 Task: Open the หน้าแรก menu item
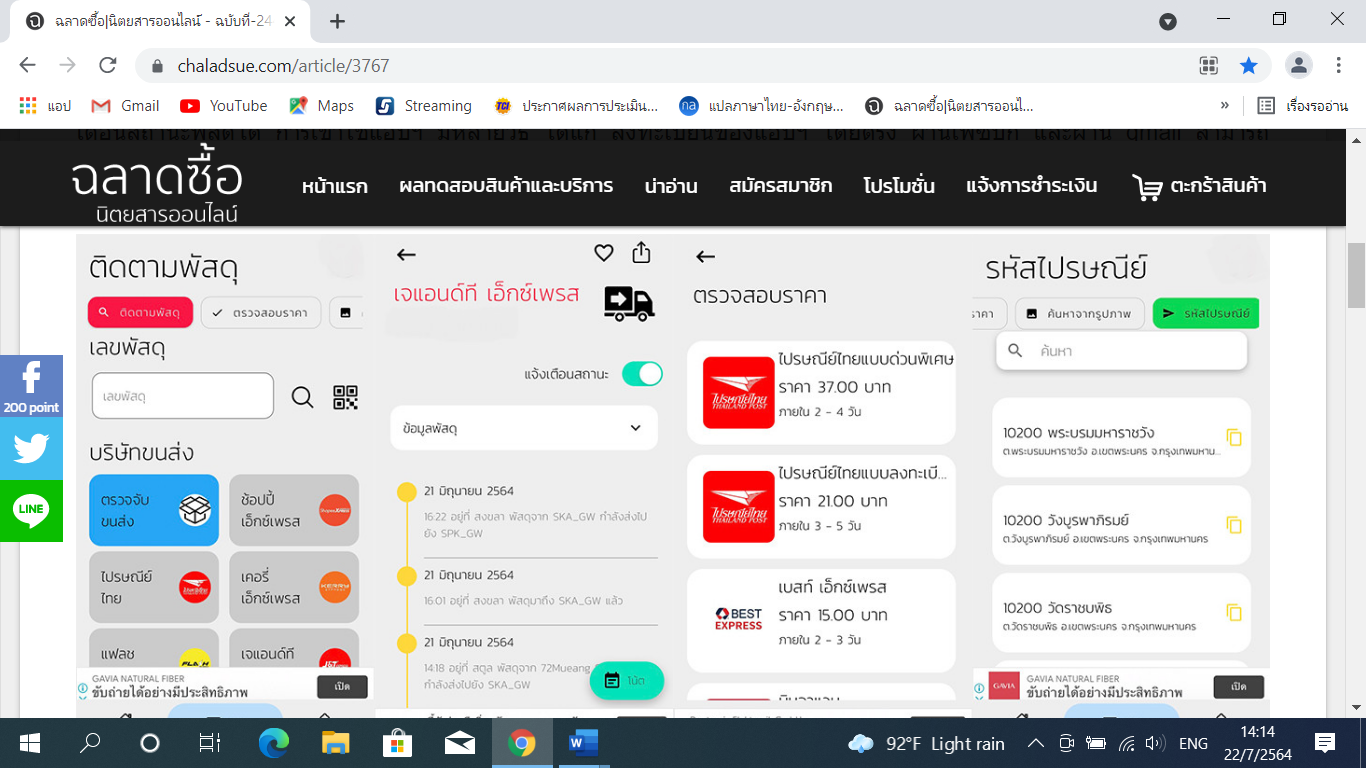click(334, 186)
